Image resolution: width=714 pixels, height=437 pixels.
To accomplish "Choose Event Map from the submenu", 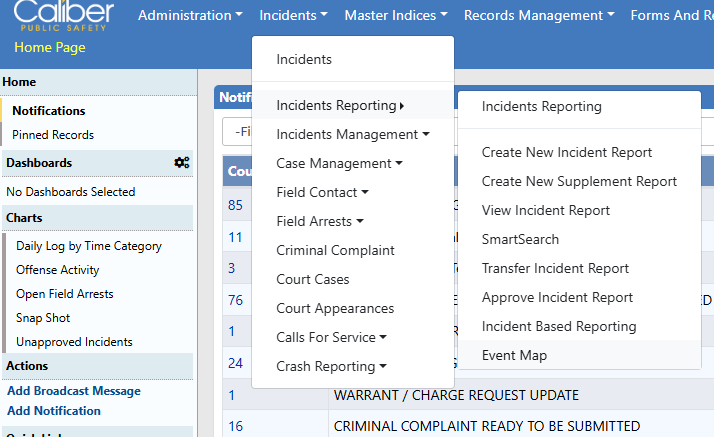I will click(x=514, y=355).
